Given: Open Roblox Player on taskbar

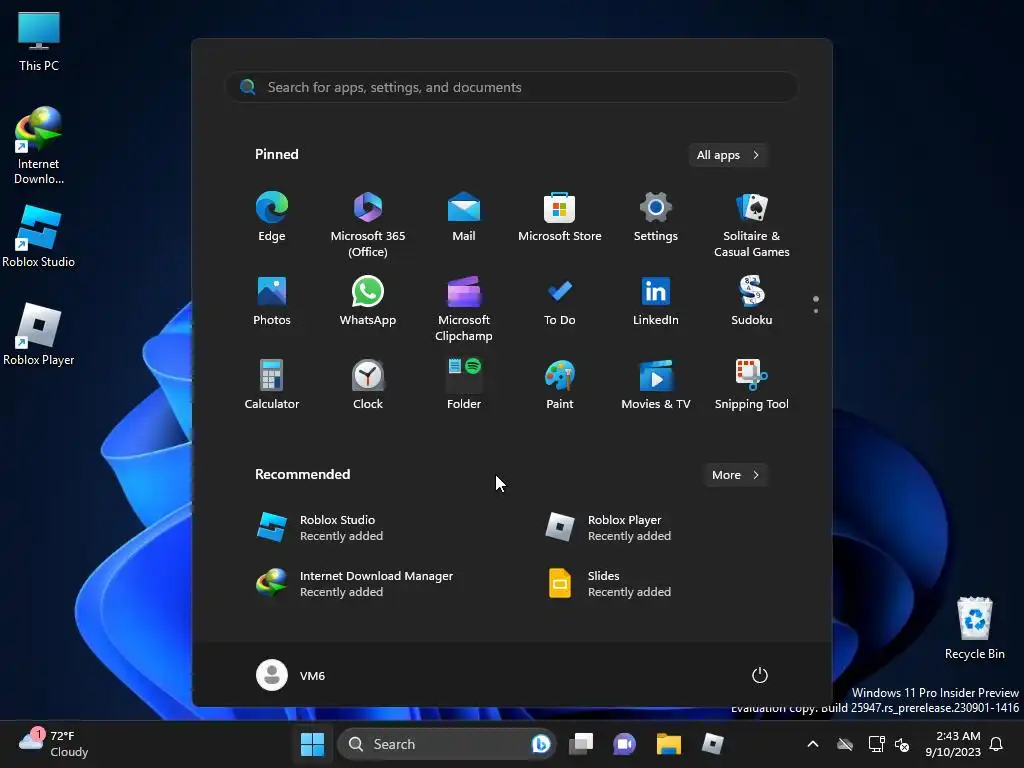Looking at the screenshot, I should tap(712, 744).
